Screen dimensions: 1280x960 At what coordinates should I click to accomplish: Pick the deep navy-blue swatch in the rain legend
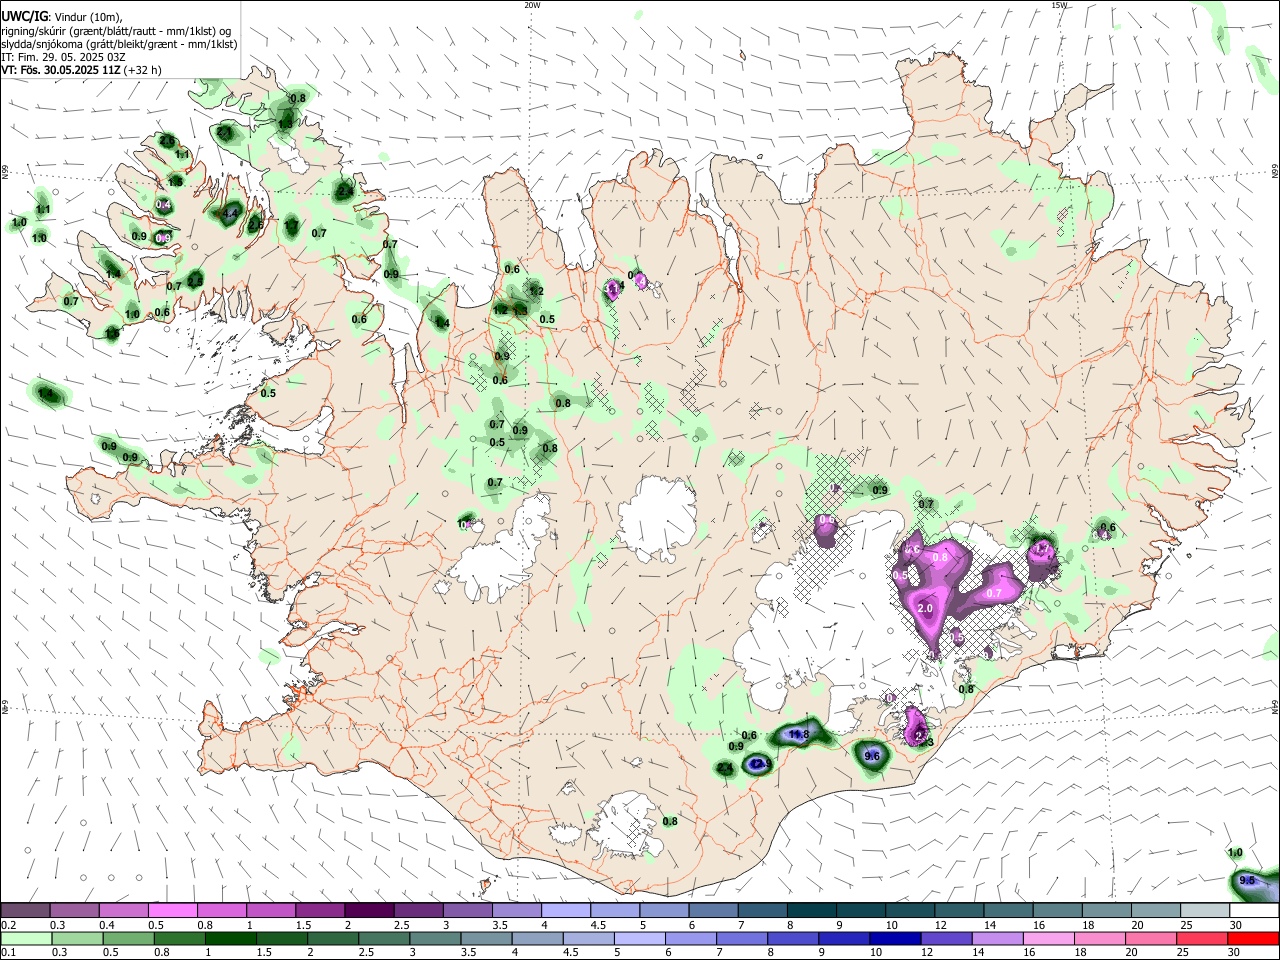893,939
